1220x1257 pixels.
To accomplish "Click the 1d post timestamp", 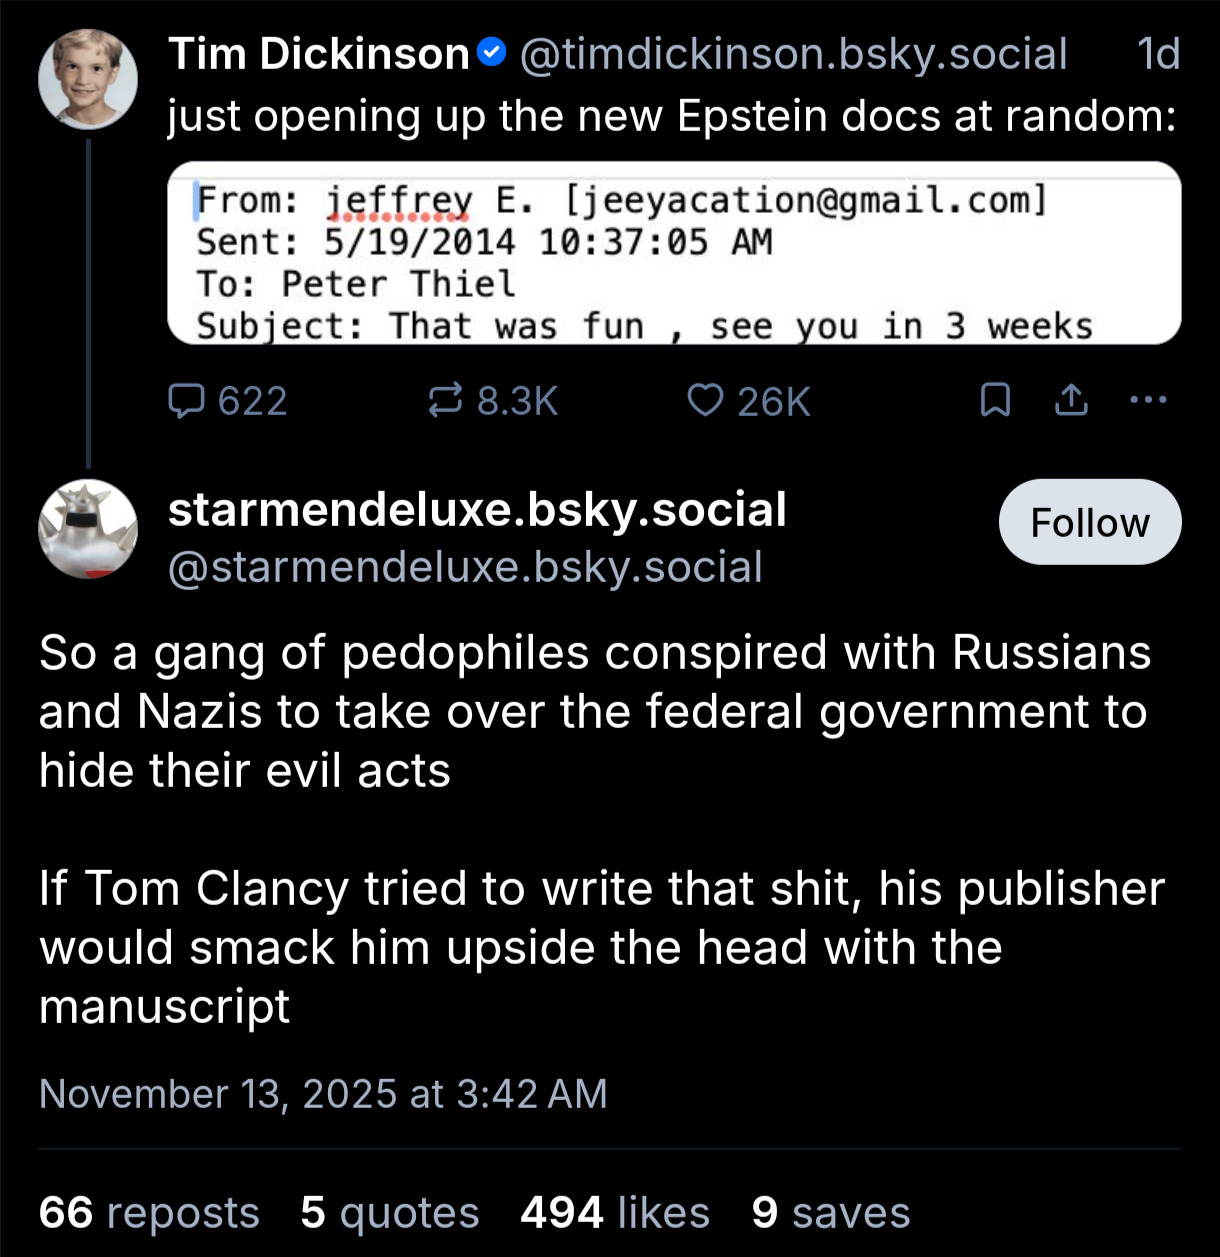I will [x=1159, y=54].
